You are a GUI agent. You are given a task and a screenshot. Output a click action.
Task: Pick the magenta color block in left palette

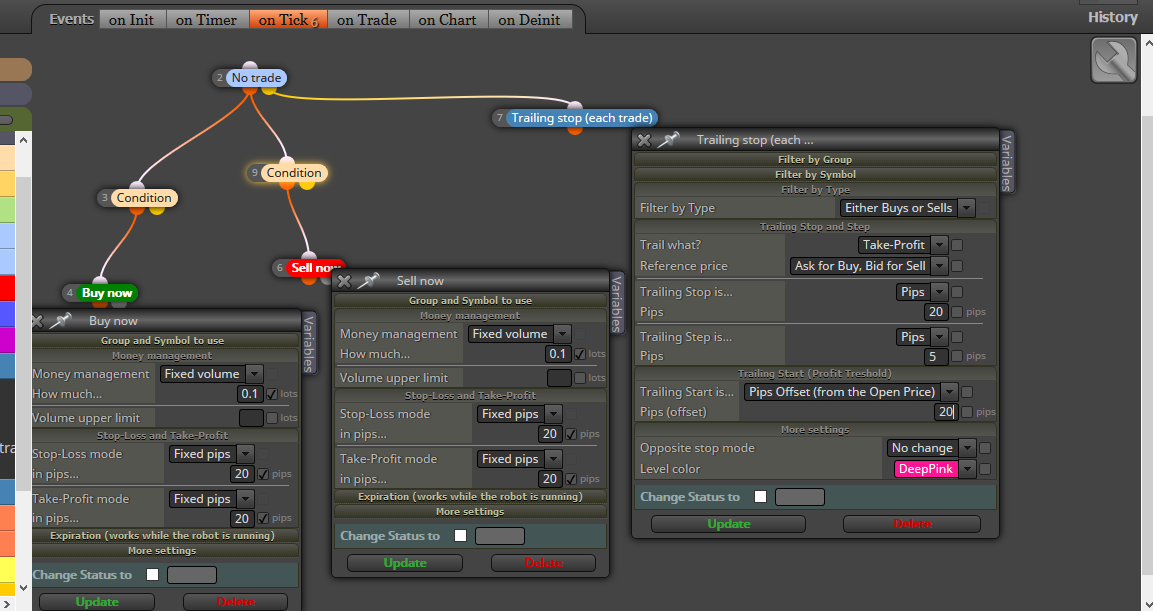pos(7,340)
